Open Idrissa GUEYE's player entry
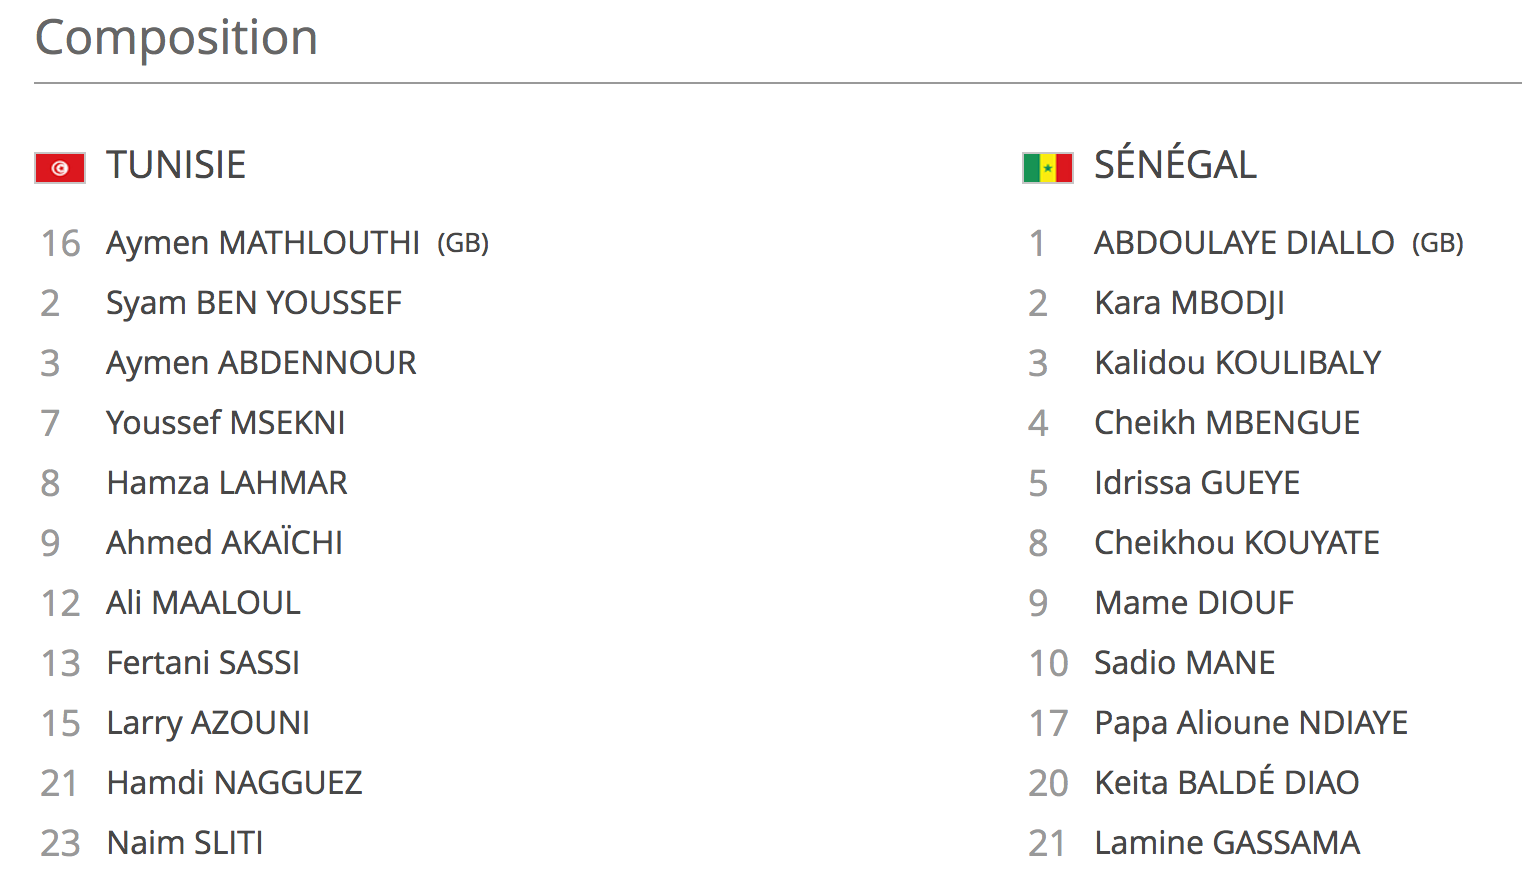The height and width of the screenshot is (894, 1522). pyautogui.click(x=1197, y=483)
